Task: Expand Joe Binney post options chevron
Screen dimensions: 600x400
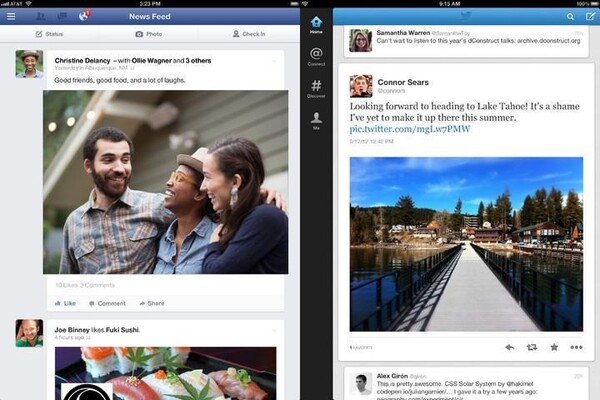Action: tap(274, 330)
